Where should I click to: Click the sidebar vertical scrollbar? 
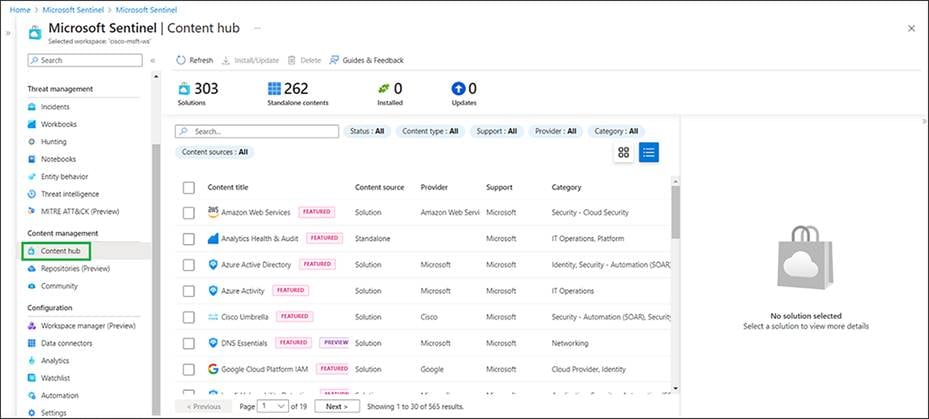point(156,280)
